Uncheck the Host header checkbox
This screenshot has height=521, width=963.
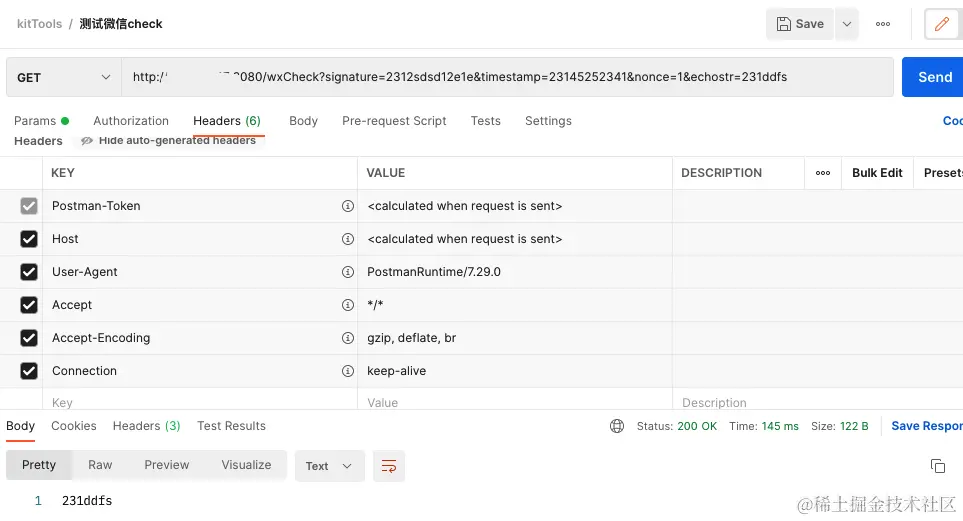pos(29,239)
